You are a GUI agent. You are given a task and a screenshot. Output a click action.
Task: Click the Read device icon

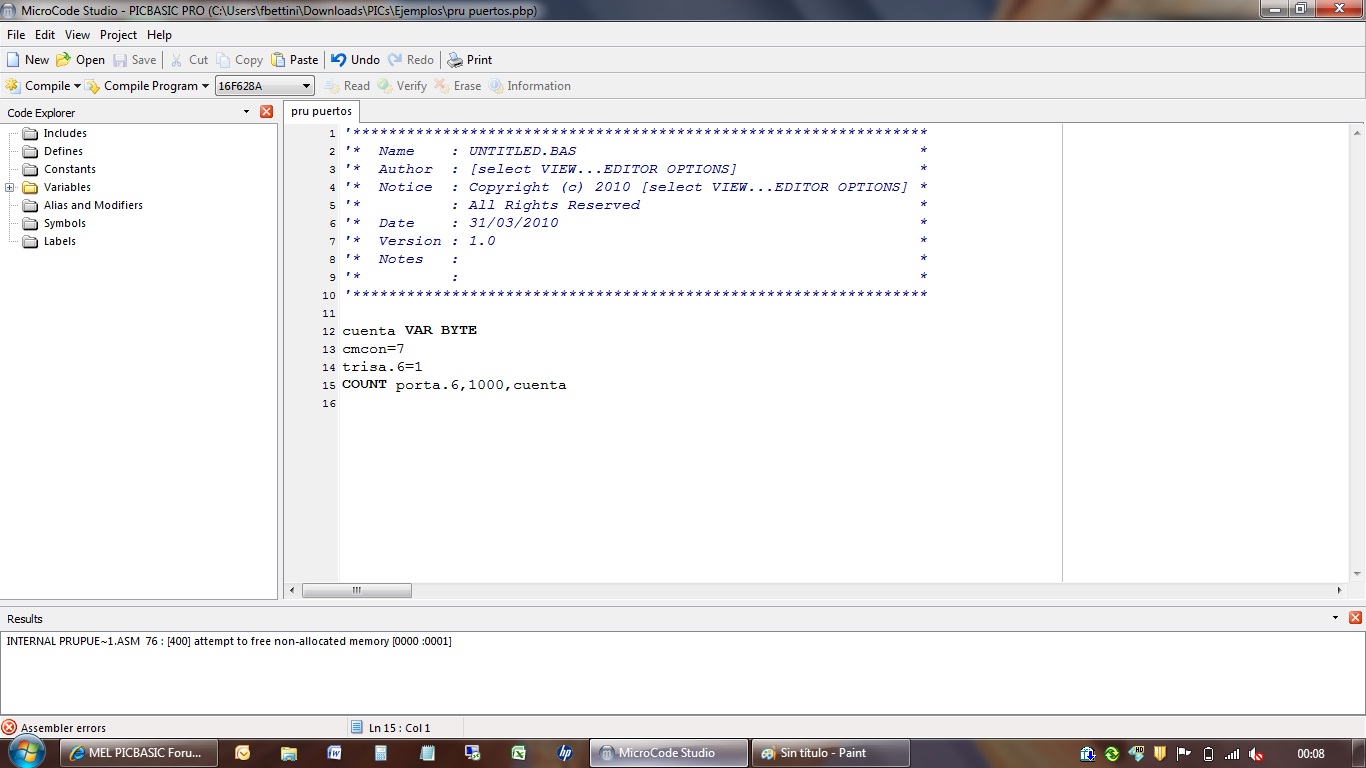click(332, 86)
